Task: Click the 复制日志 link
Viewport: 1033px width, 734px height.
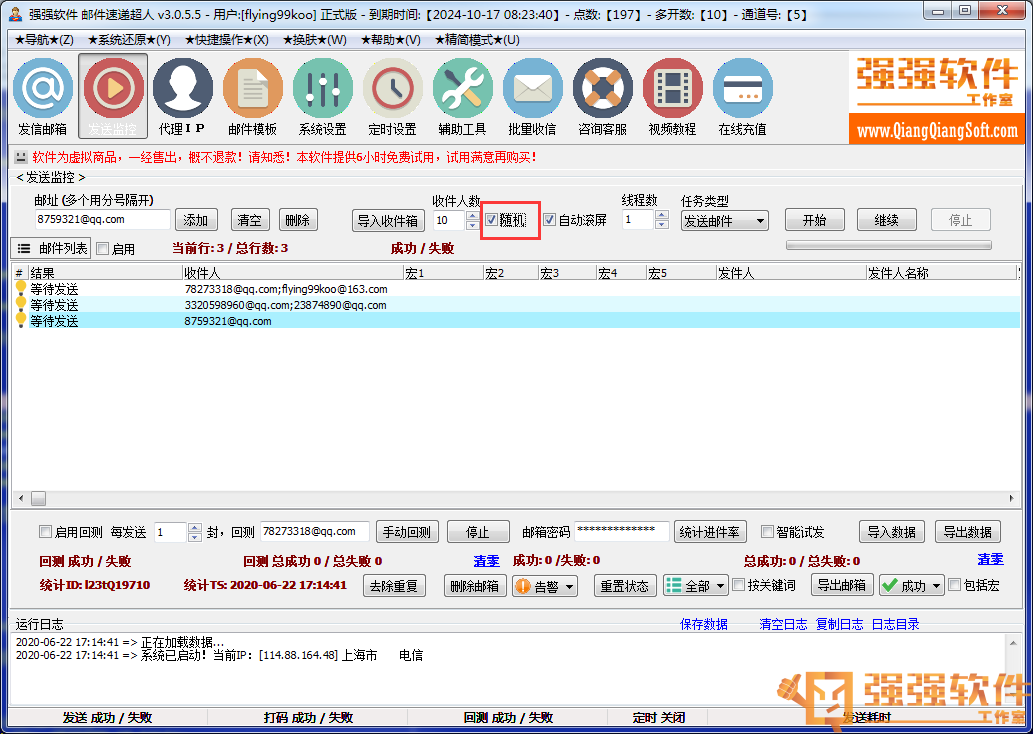Action: click(x=839, y=624)
